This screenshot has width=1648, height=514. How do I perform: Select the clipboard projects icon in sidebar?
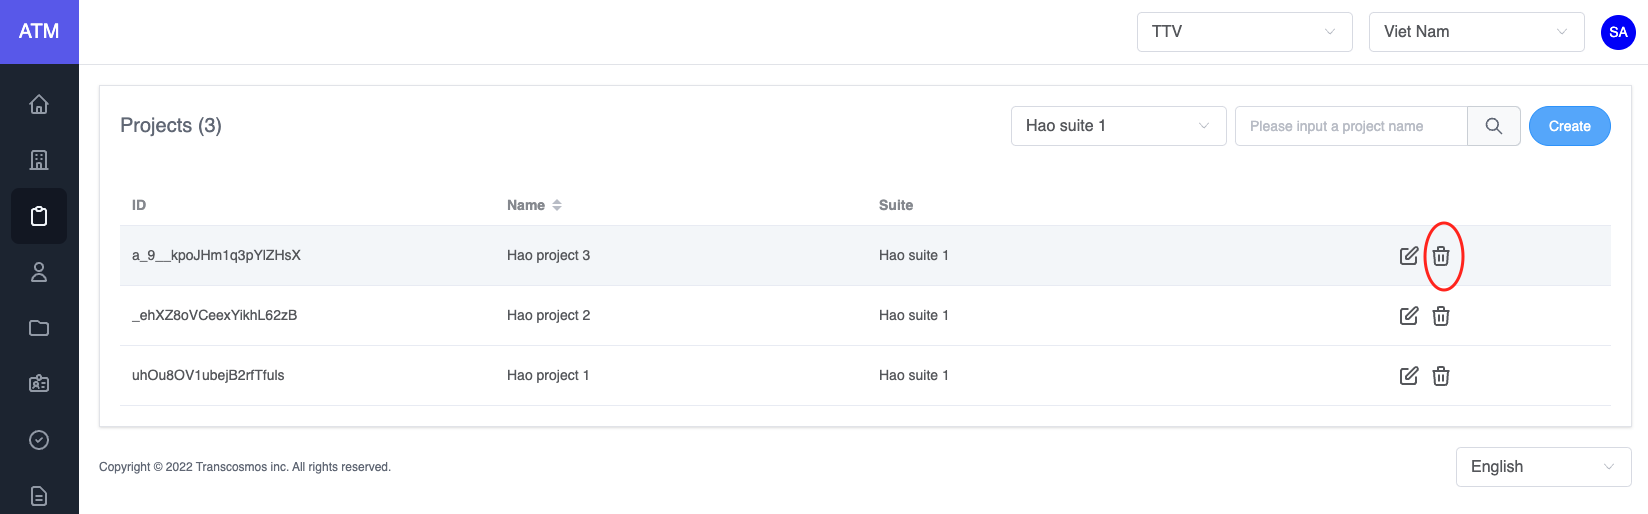click(x=39, y=216)
